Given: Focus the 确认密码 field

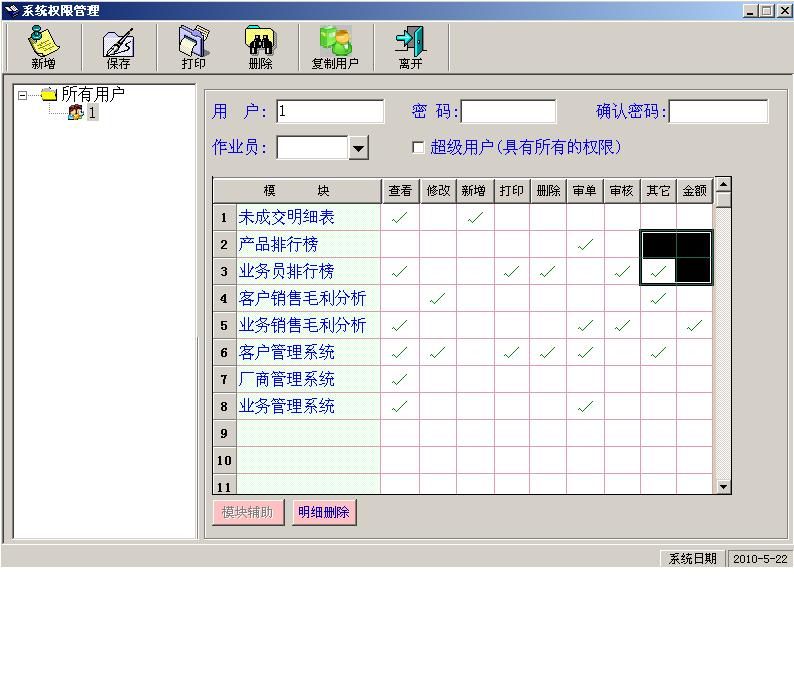Looking at the screenshot, I should pos(718,111).
